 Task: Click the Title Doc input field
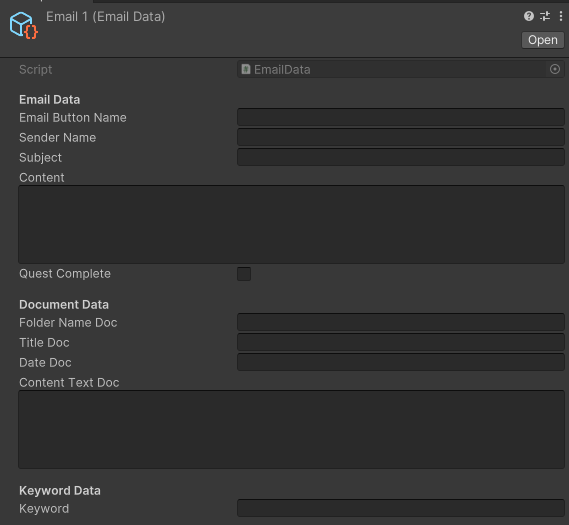[401, 342]
